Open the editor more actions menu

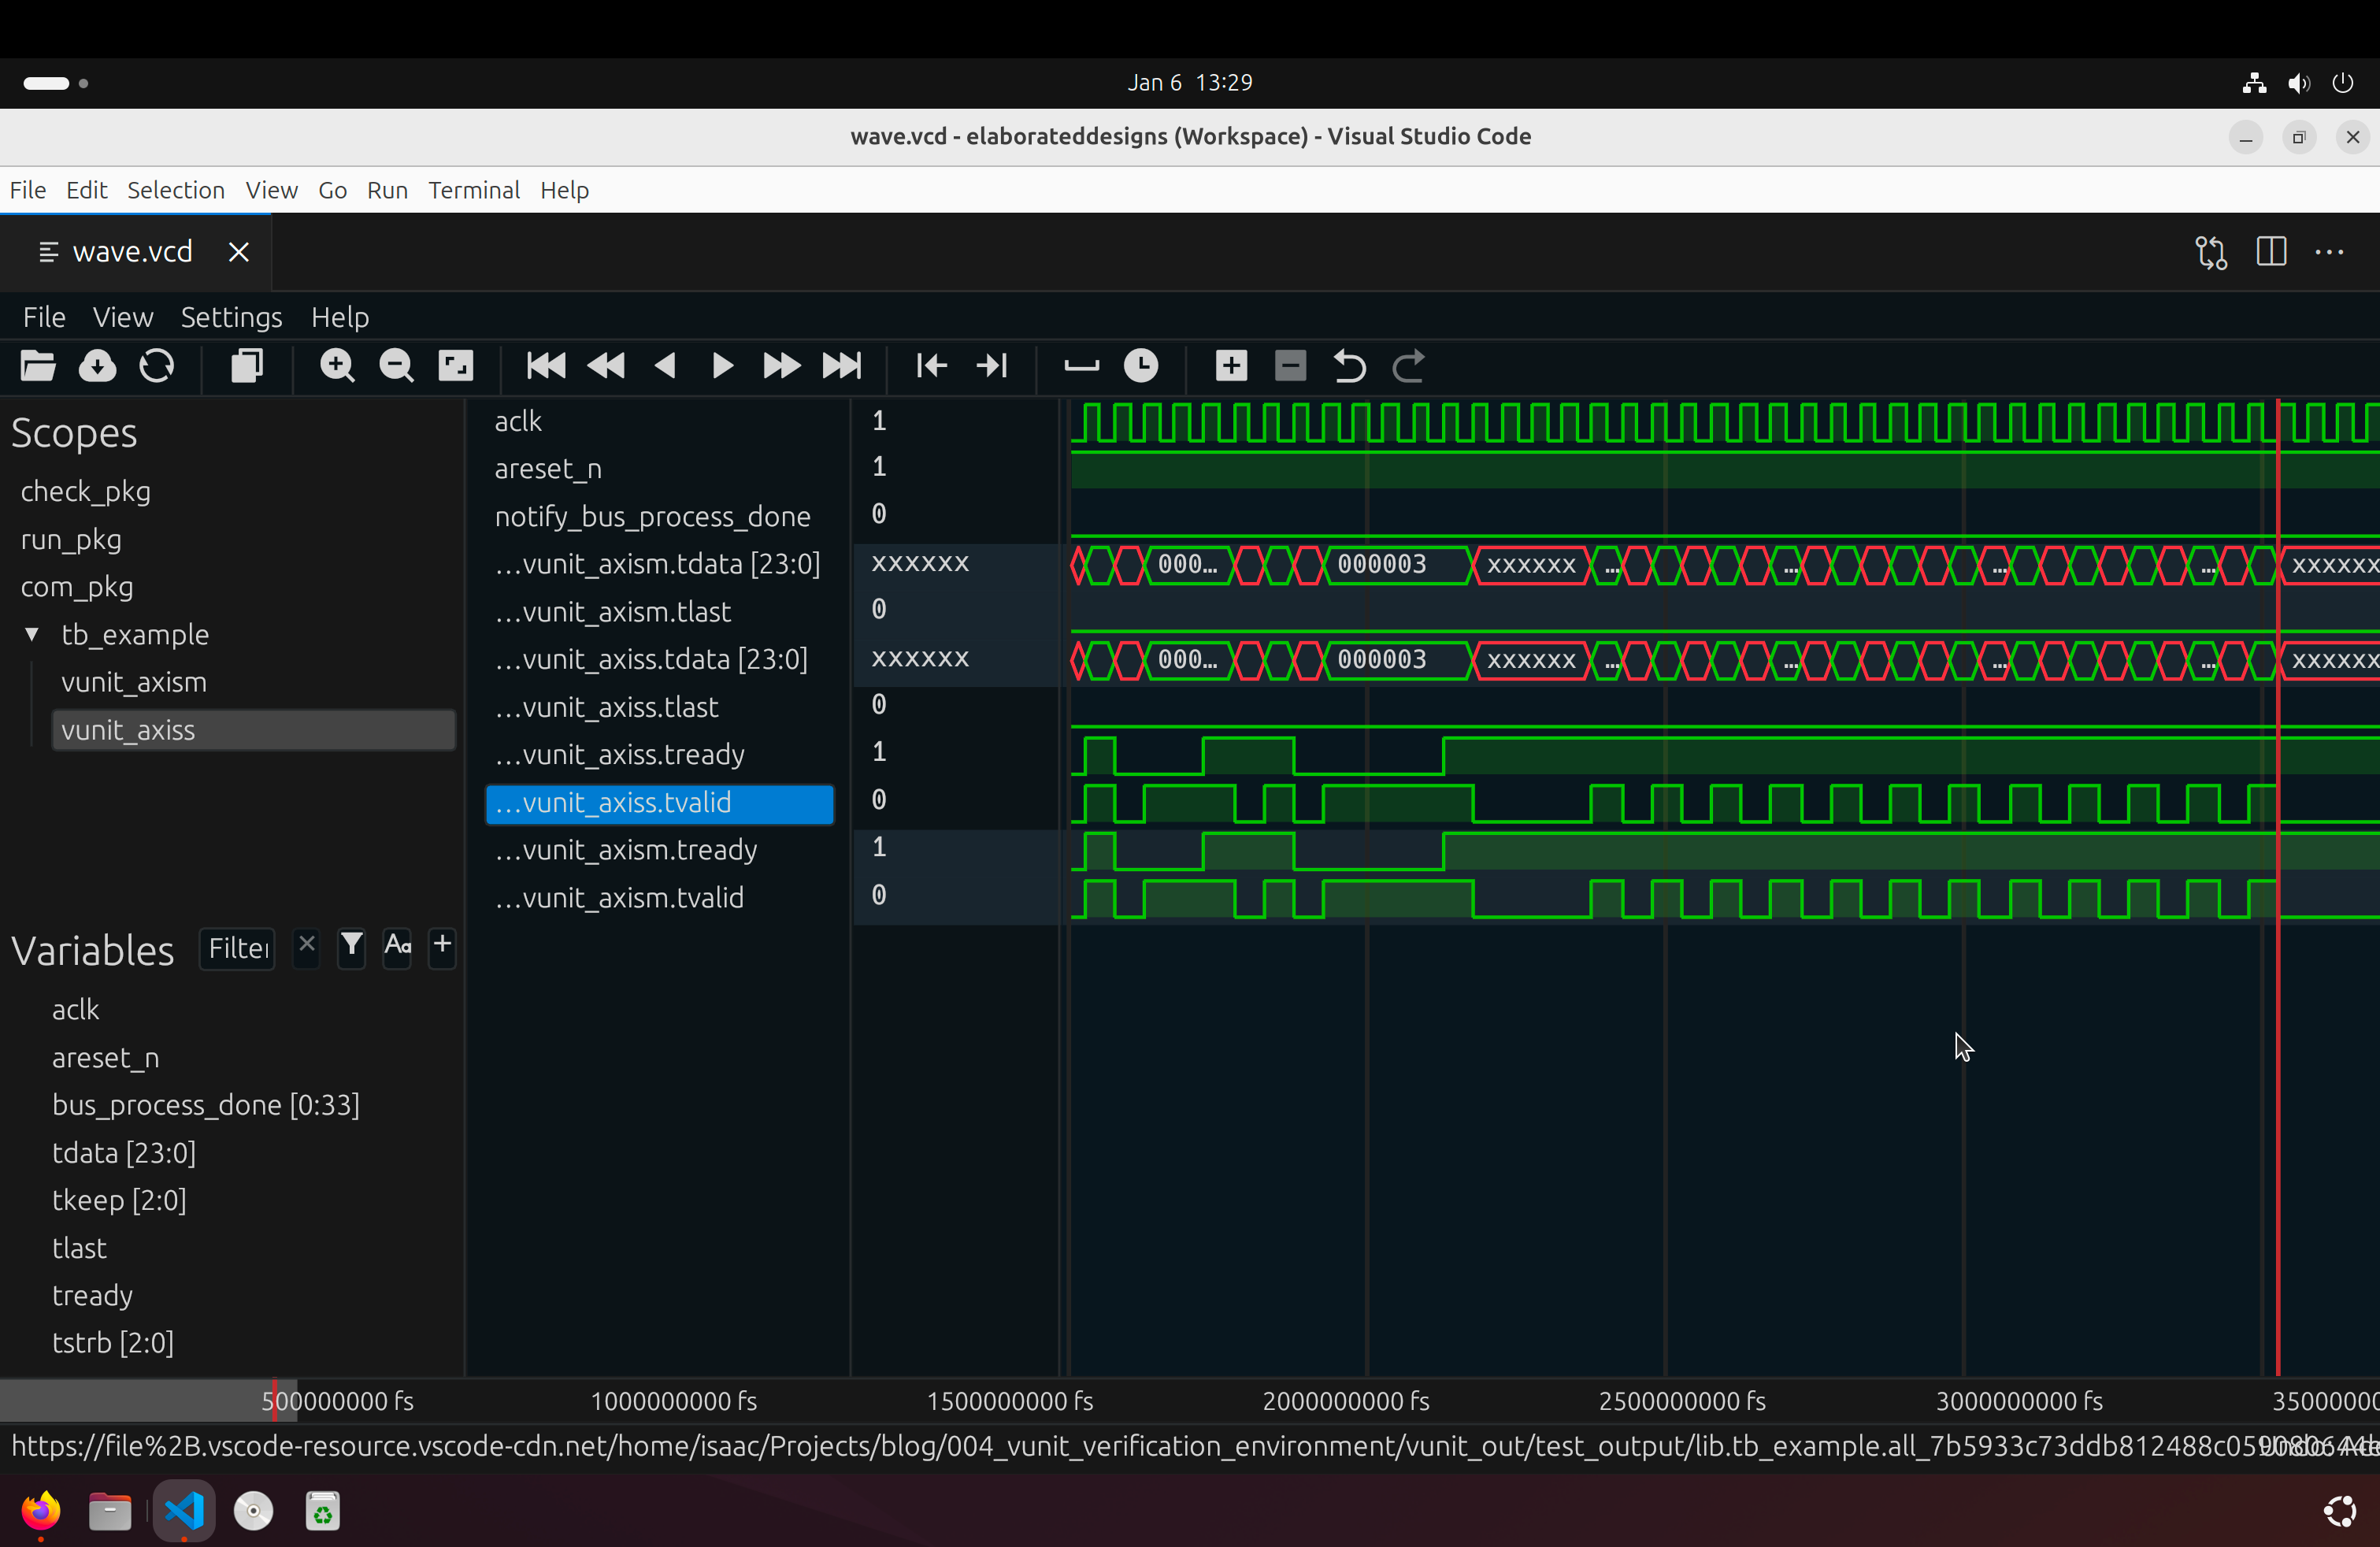coord(2329,252)
